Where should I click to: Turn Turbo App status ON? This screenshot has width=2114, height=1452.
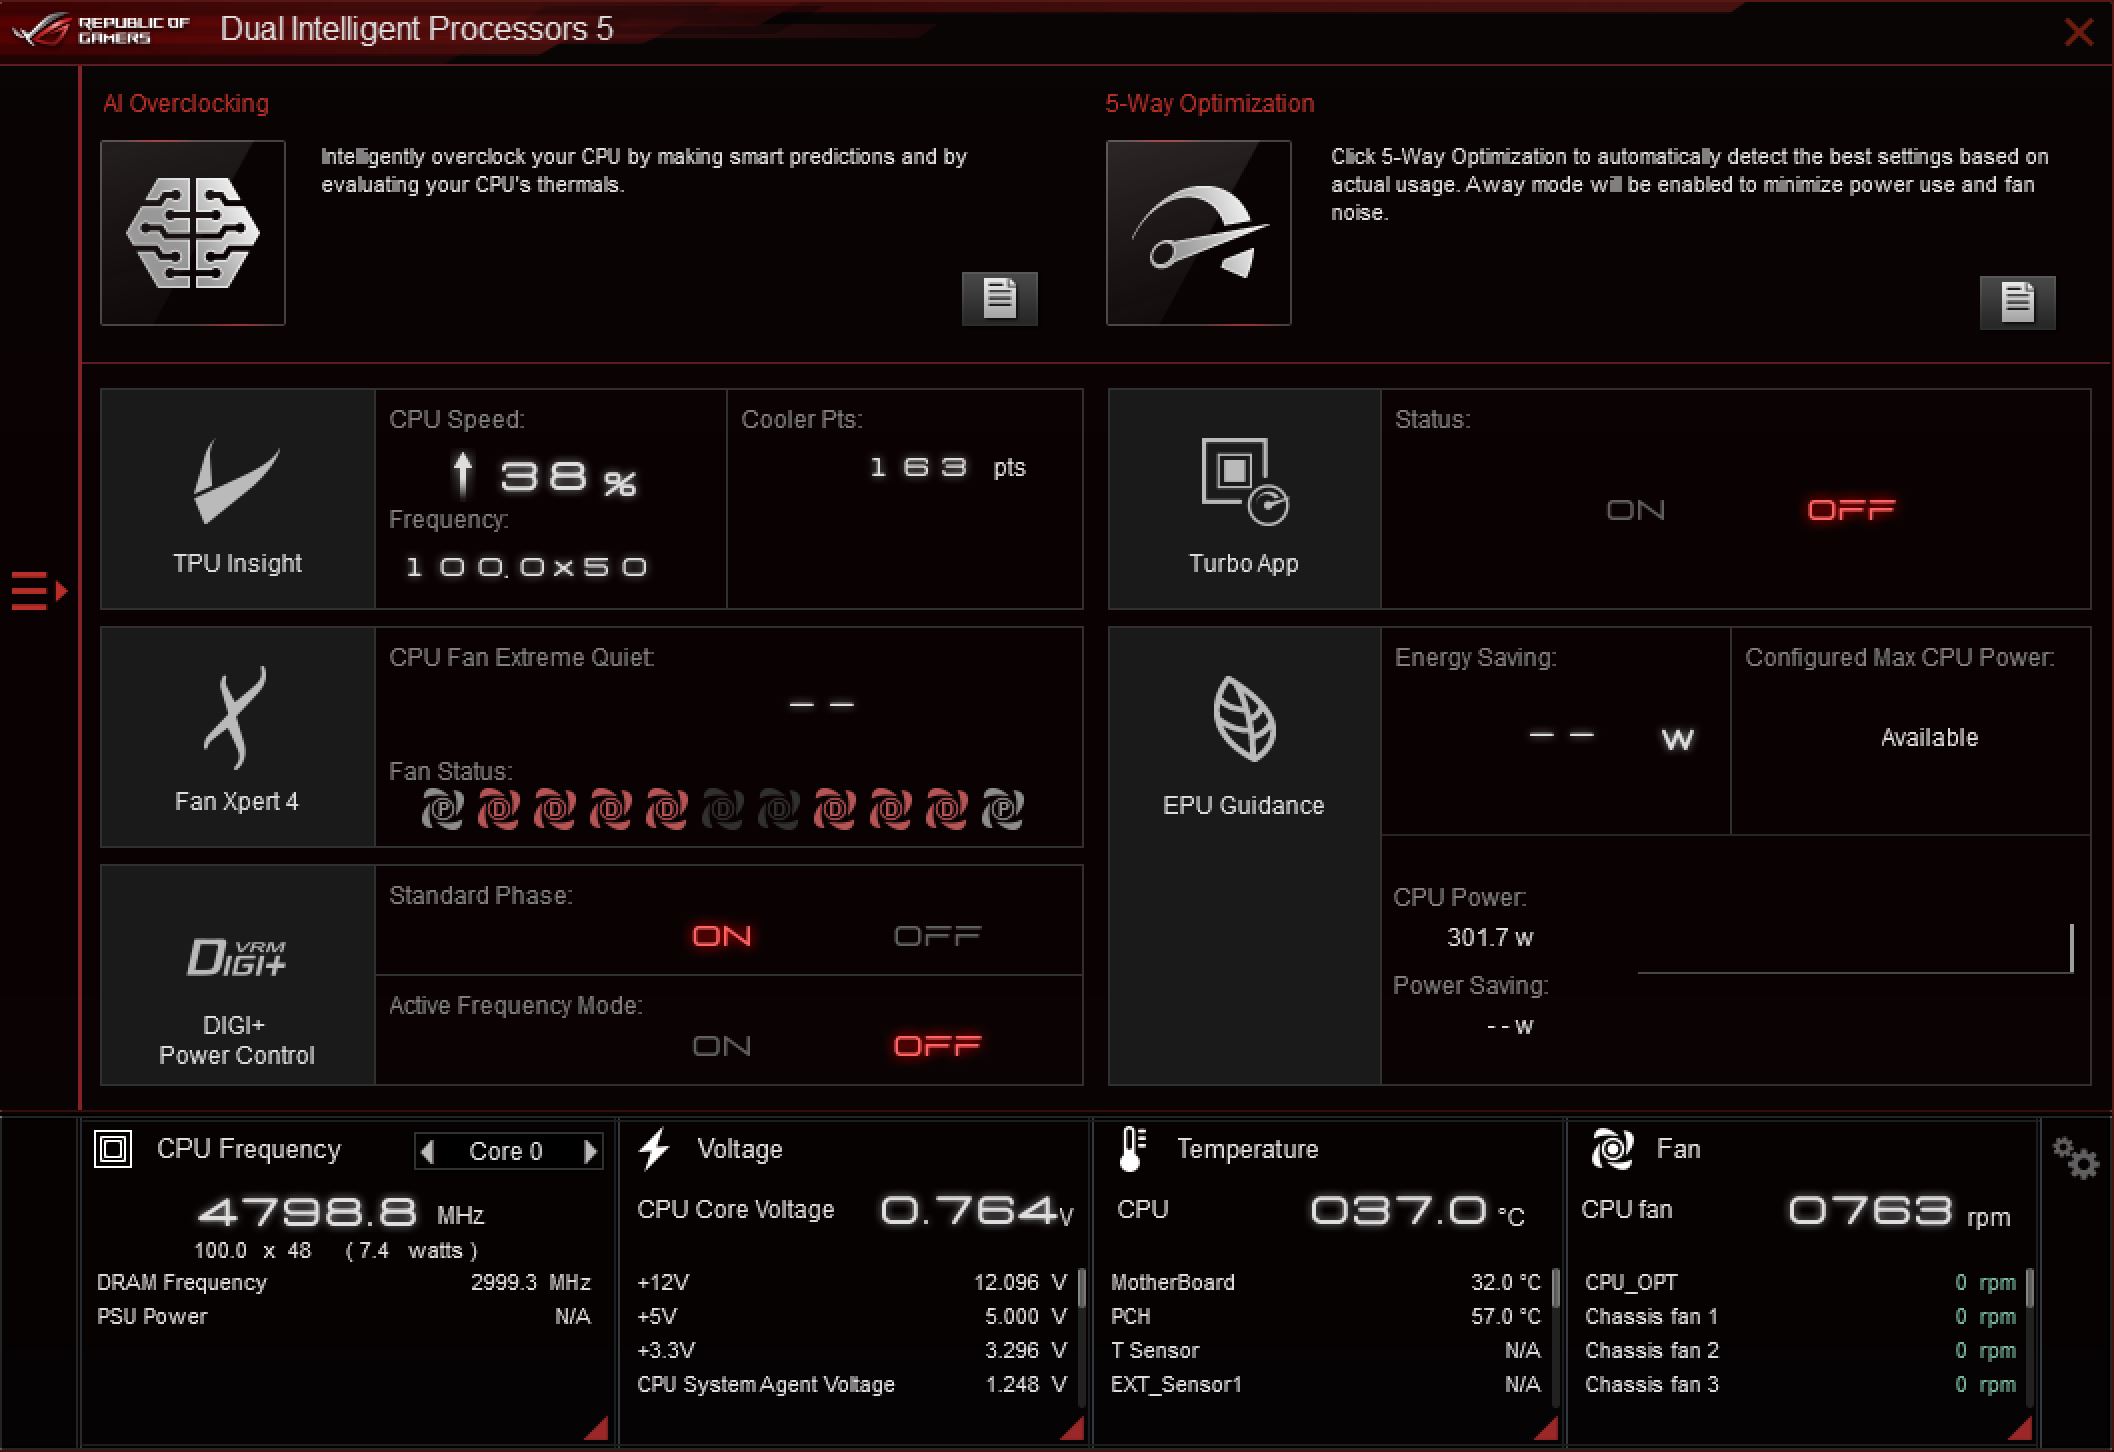pyautogui.click(x=1636, y=510)
